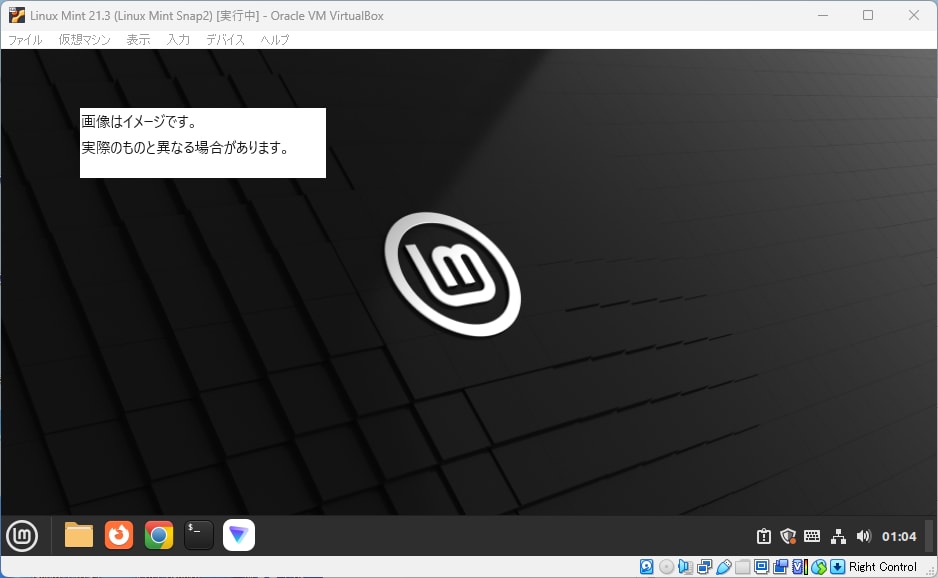The height and width of the screenshot is (578, 938).
Task: Click the VirtualBox shared folders indicator
Action: [x=742, y=567]
